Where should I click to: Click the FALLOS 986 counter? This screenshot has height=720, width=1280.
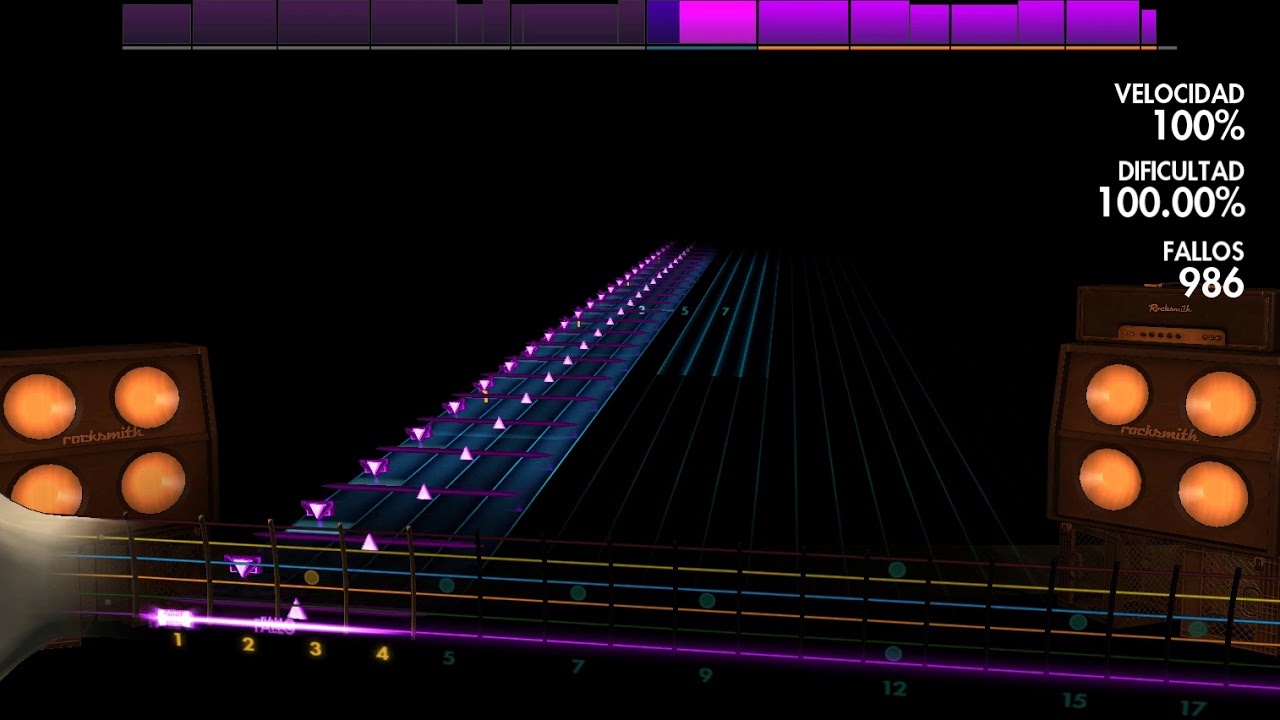1204,269
